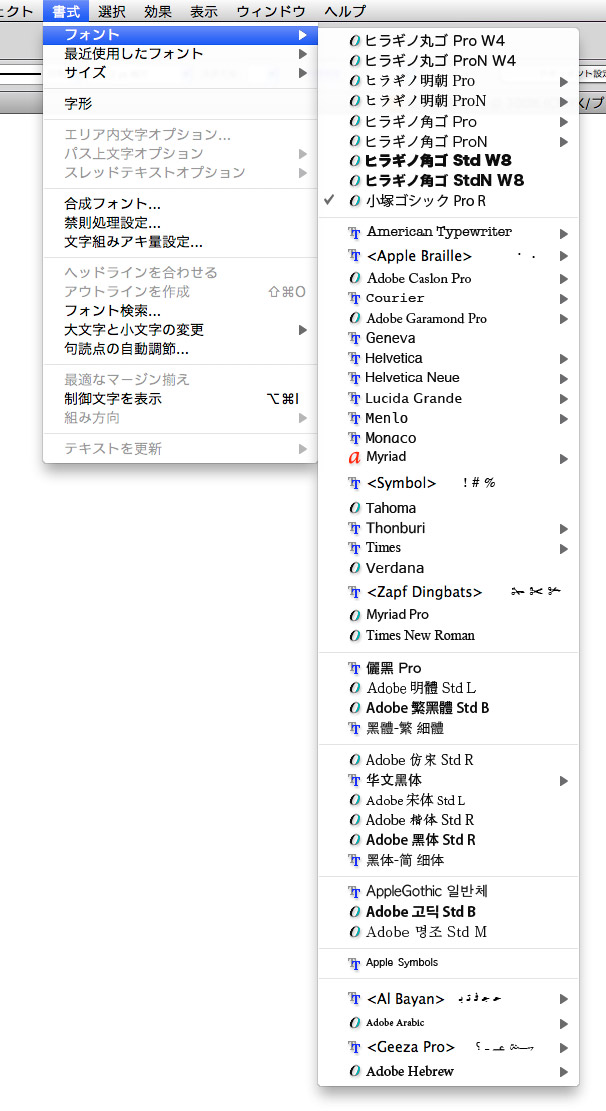This screenshot has width=606, height=1111.
Task: Choose フォント検索... menu item
Action: point(180,310)
